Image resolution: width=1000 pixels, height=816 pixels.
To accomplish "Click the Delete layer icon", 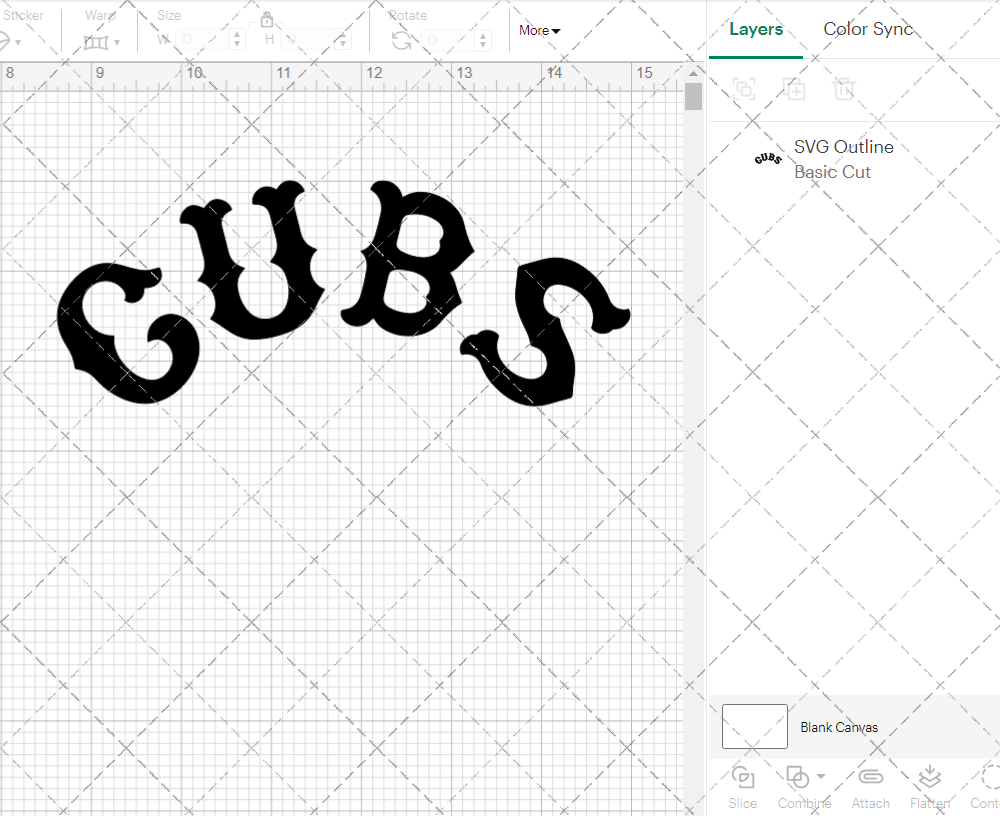I will 845,89.
